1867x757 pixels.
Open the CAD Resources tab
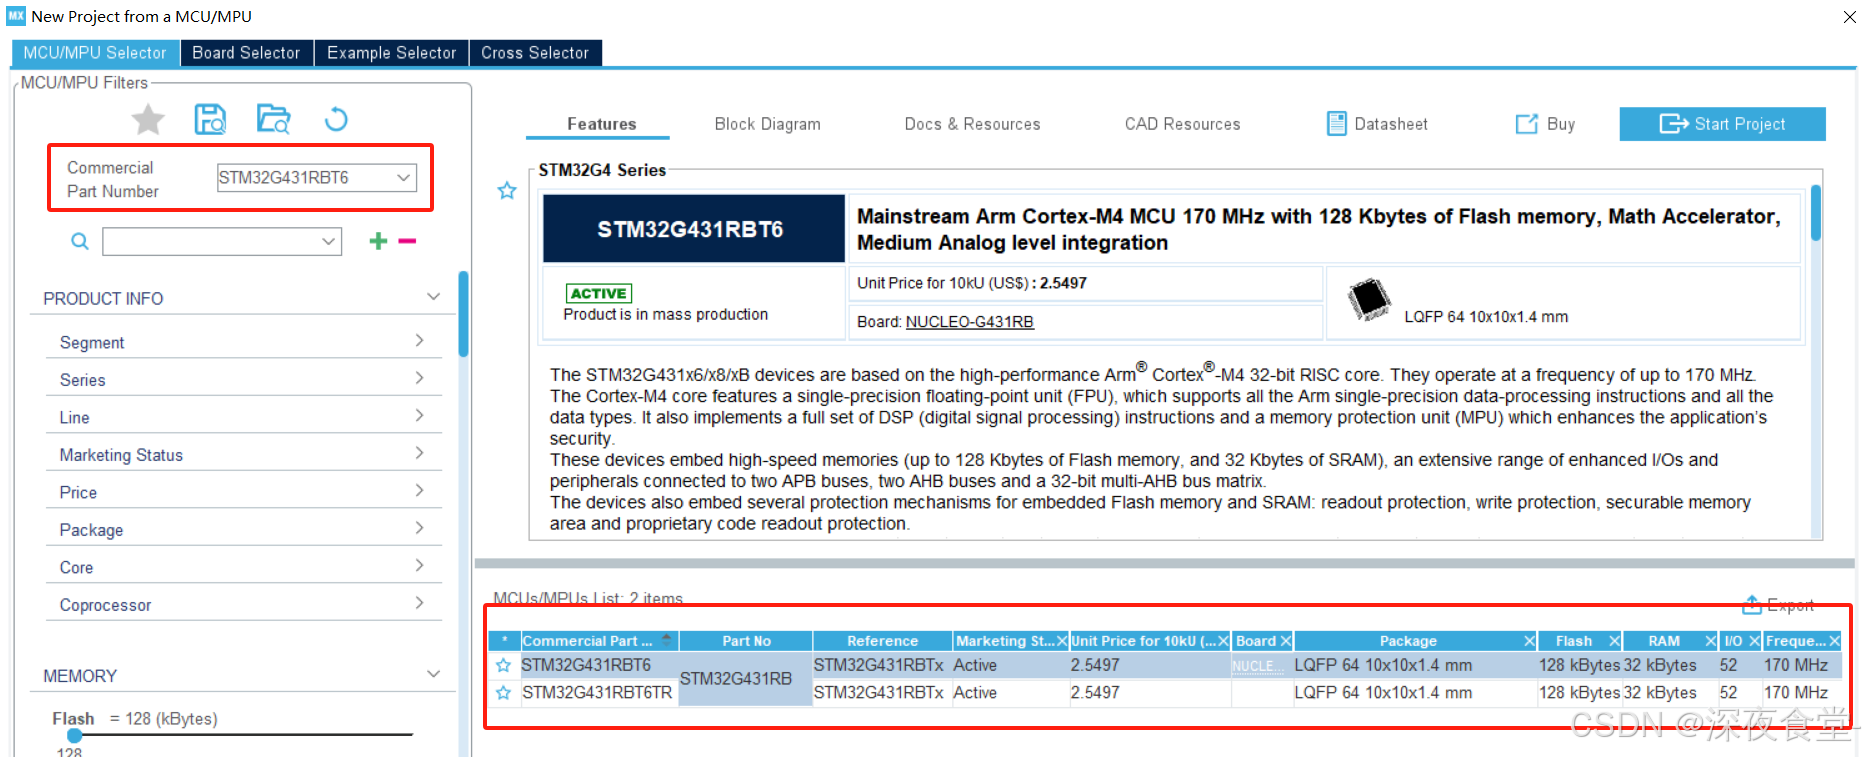tap(1182, 124)
